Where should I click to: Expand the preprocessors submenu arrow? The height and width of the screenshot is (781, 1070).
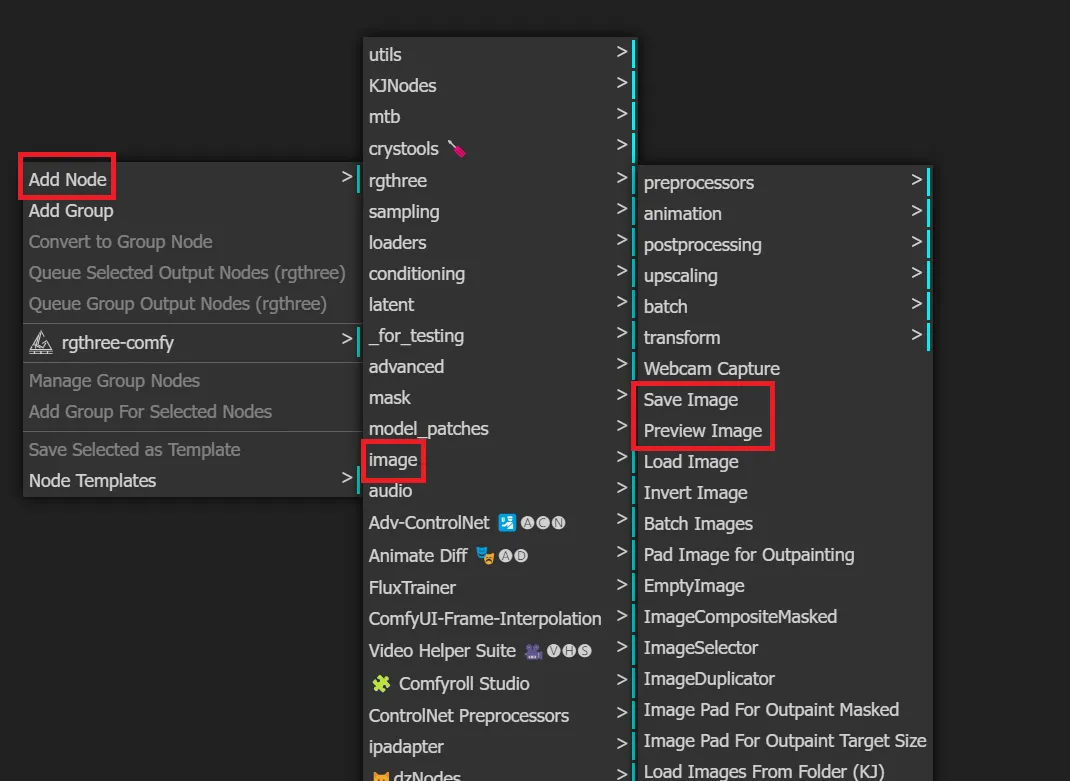tap(916, 182)
